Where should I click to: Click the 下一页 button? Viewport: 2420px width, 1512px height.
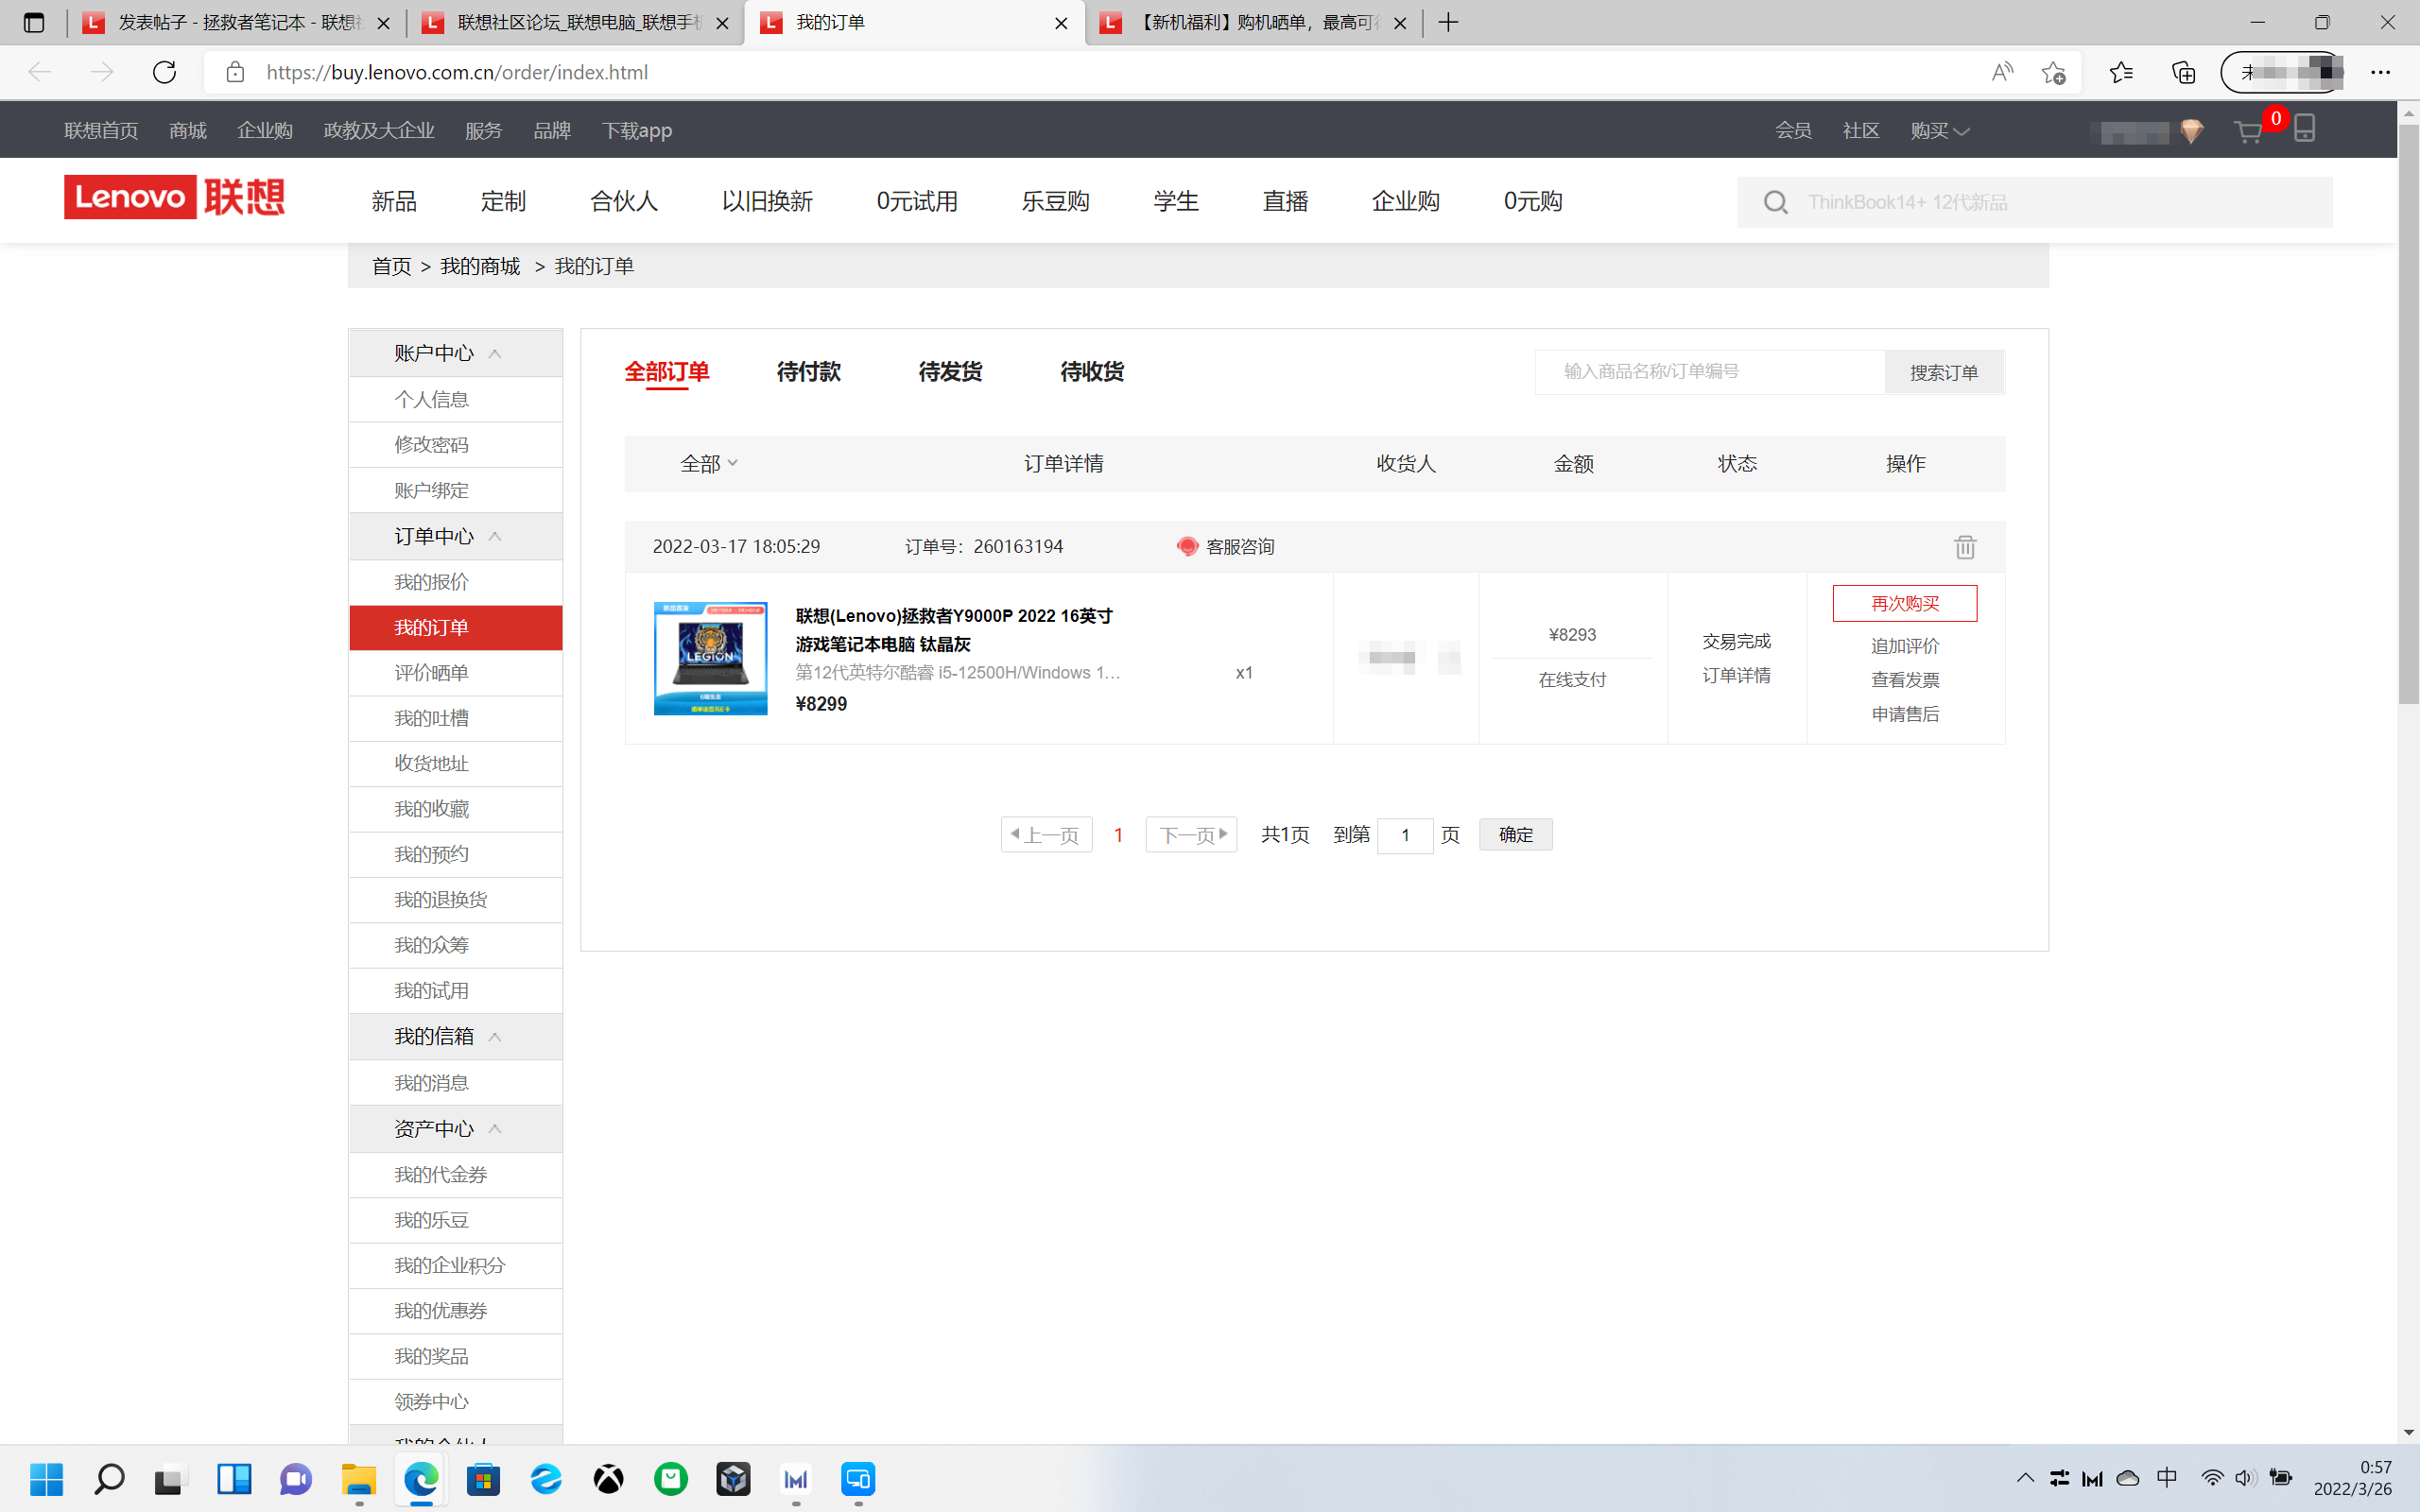[x=1191, y=834]
